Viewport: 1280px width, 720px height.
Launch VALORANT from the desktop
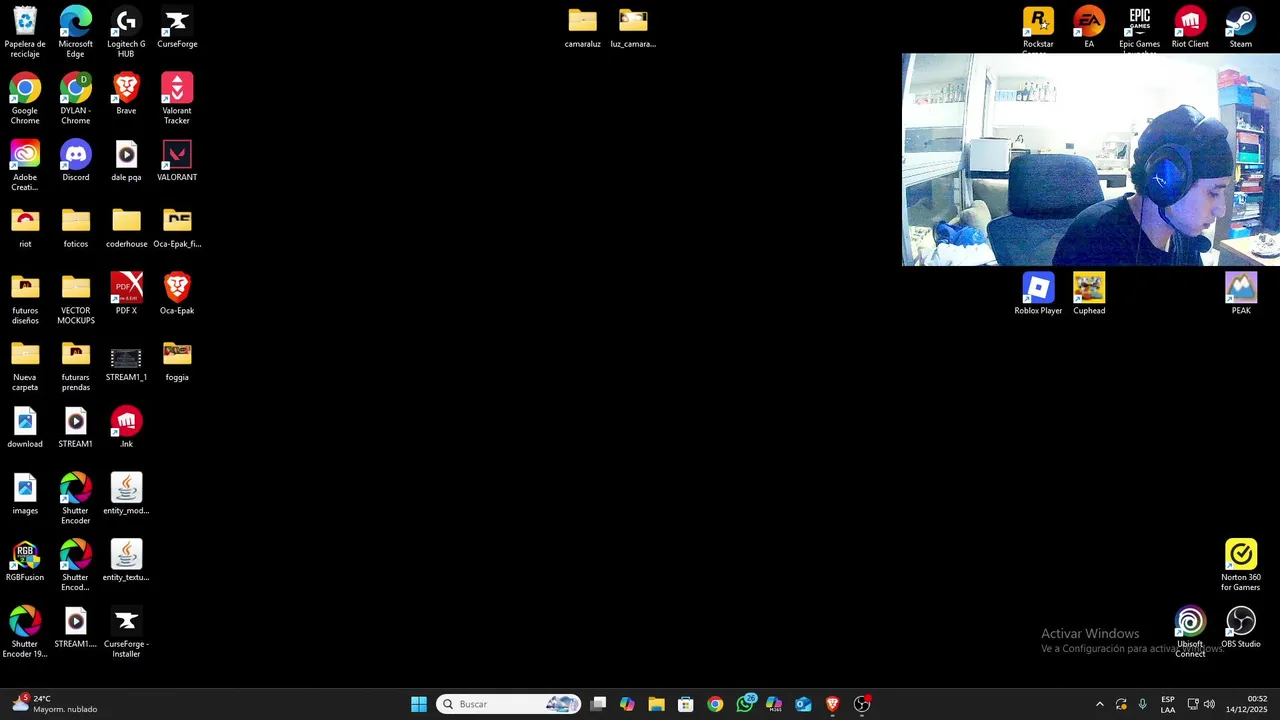coord(177,161)
